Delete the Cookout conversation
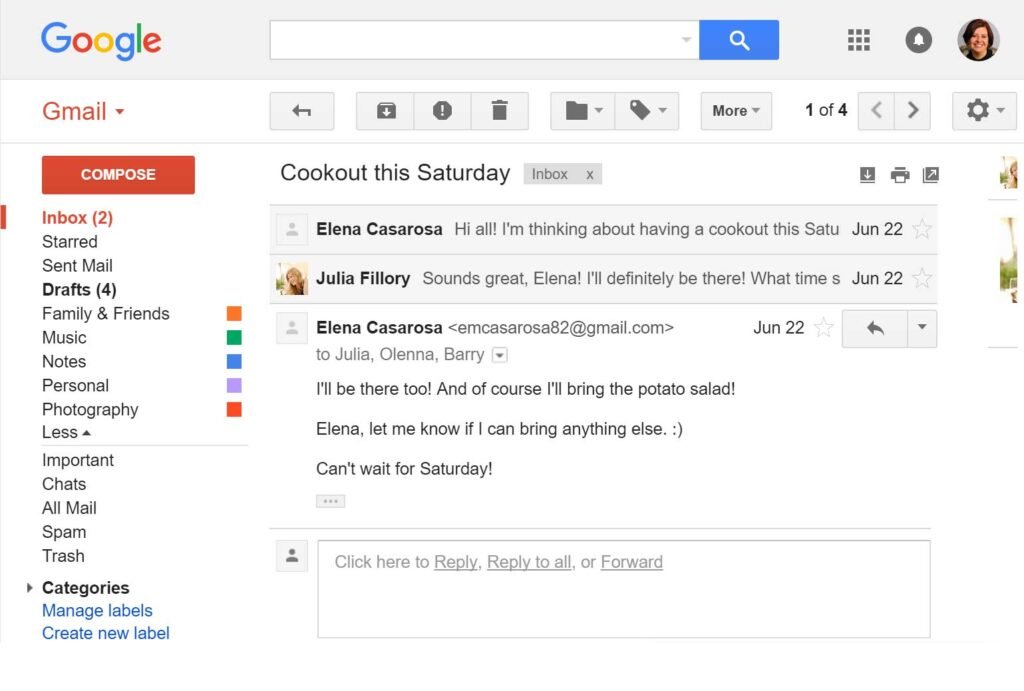The height and width of the screenshot is (691, 1024). pyautogui.click(x=500, y=111)
